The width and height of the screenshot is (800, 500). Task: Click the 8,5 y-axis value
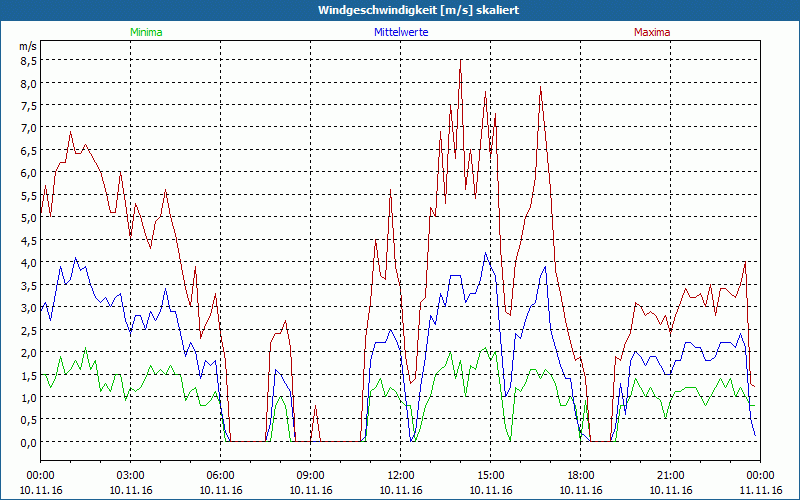point(29,61)
